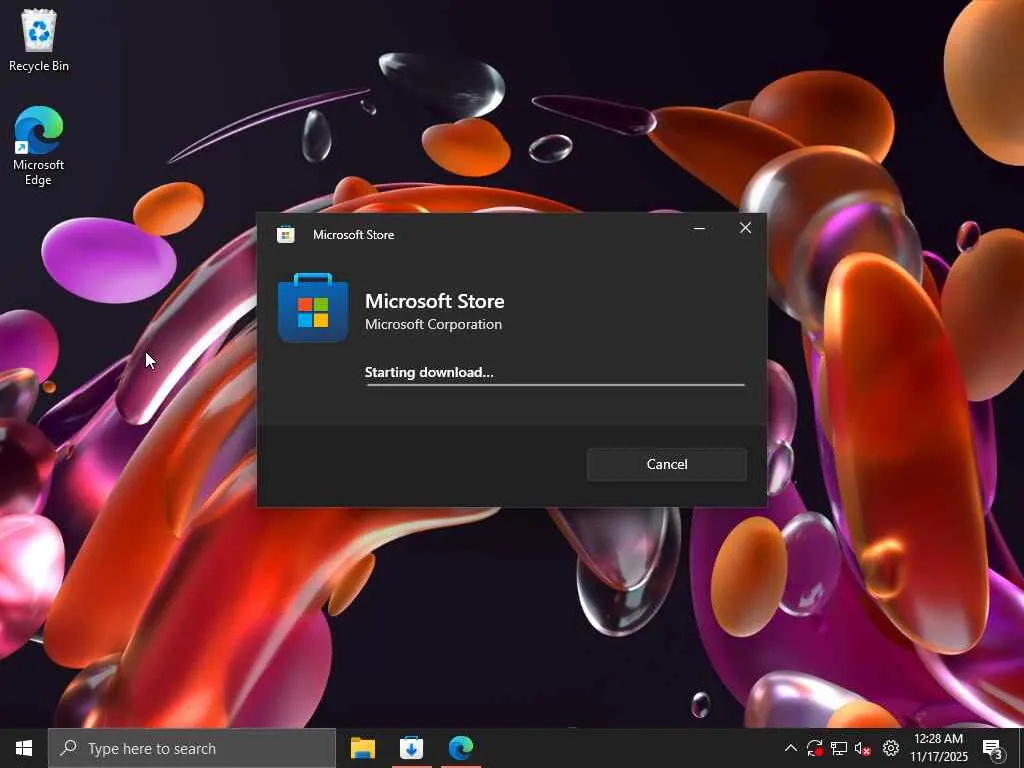Cancel the Microsoft Store download
The width and height of the screenshot is (1024, 768).
tap(666, 464)
